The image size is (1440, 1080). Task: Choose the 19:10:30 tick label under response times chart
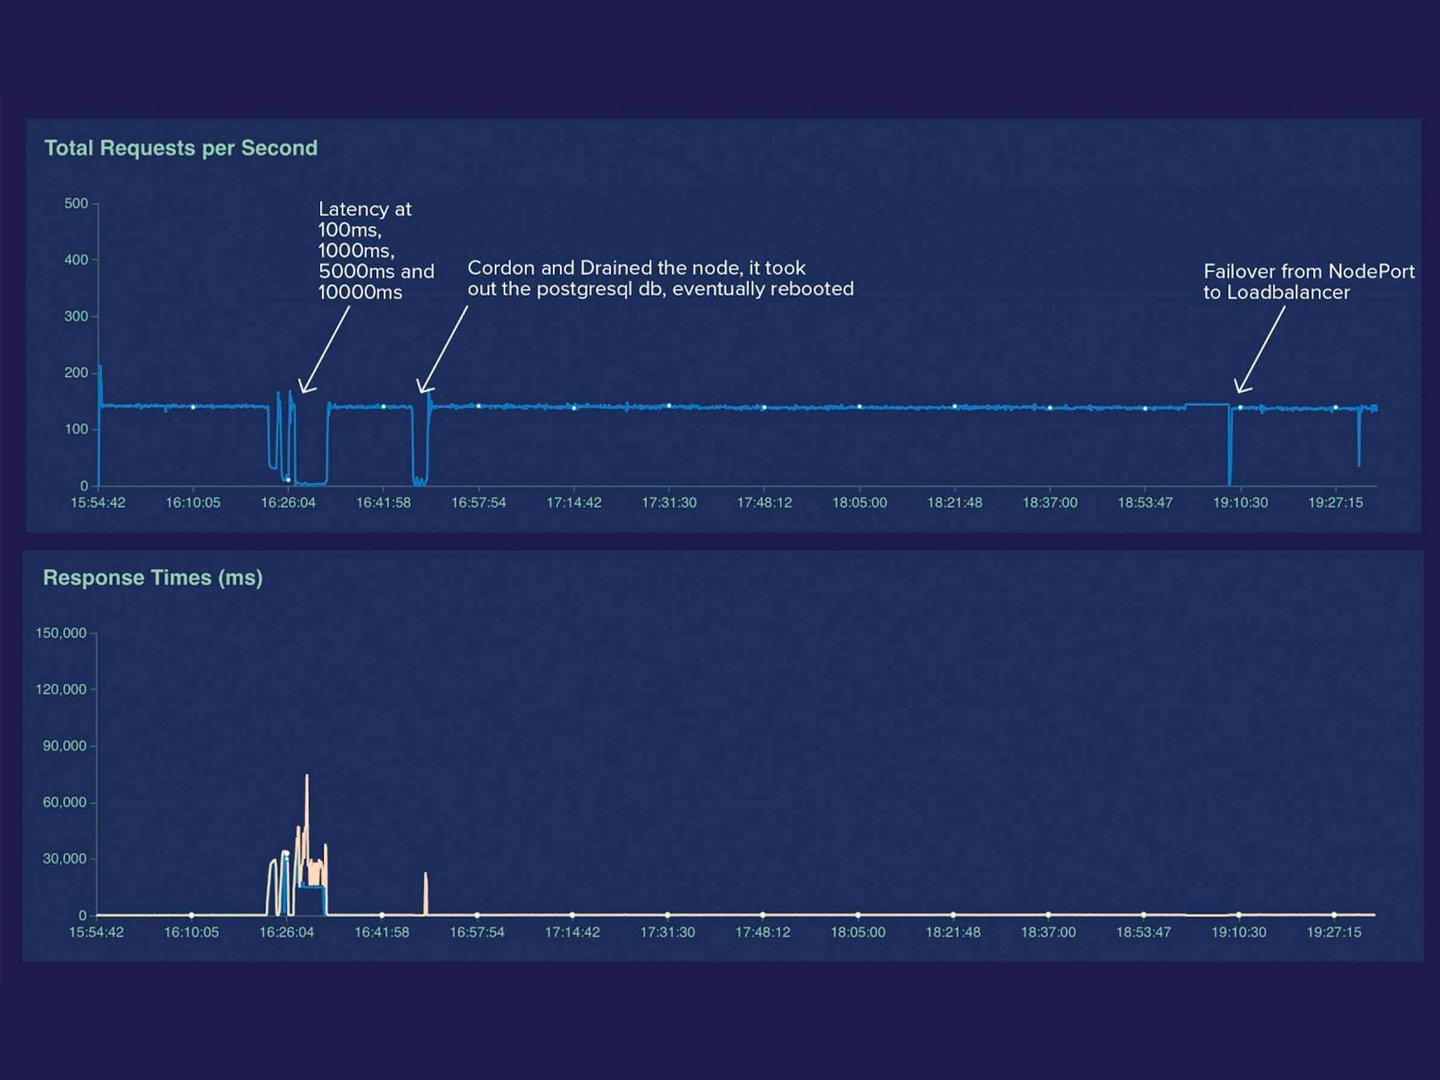tap(1239, 932)
